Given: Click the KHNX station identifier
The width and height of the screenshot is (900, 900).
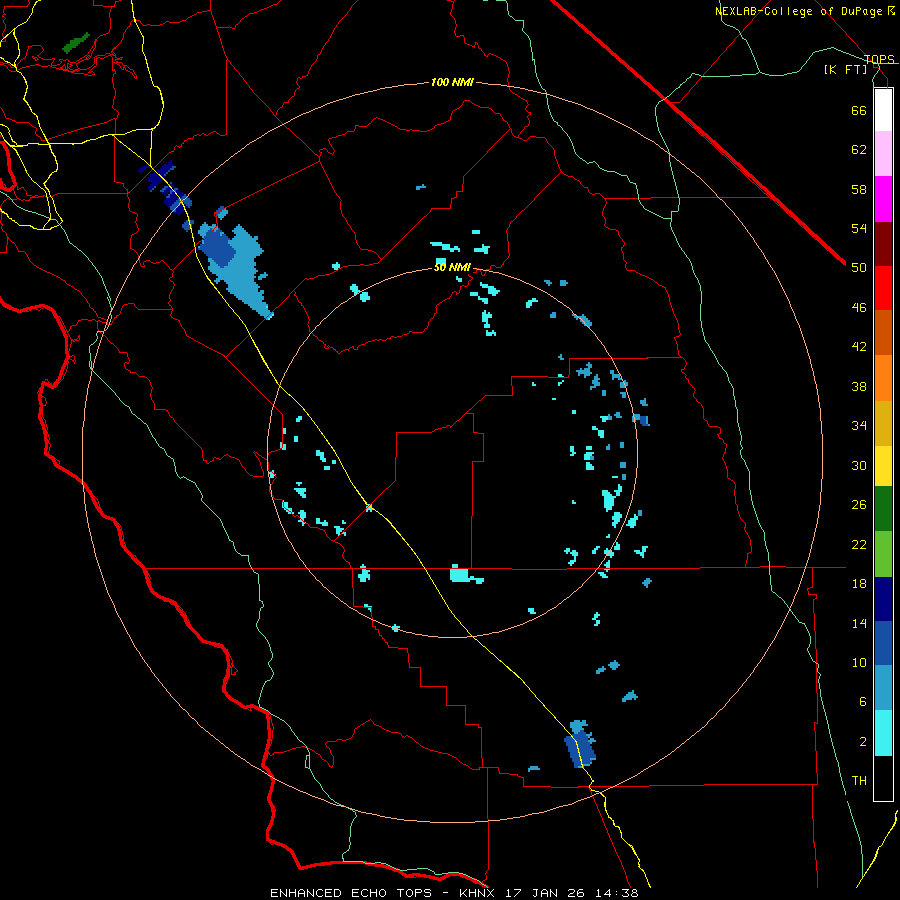Looking at the screenshot, I should pos(479,893).
